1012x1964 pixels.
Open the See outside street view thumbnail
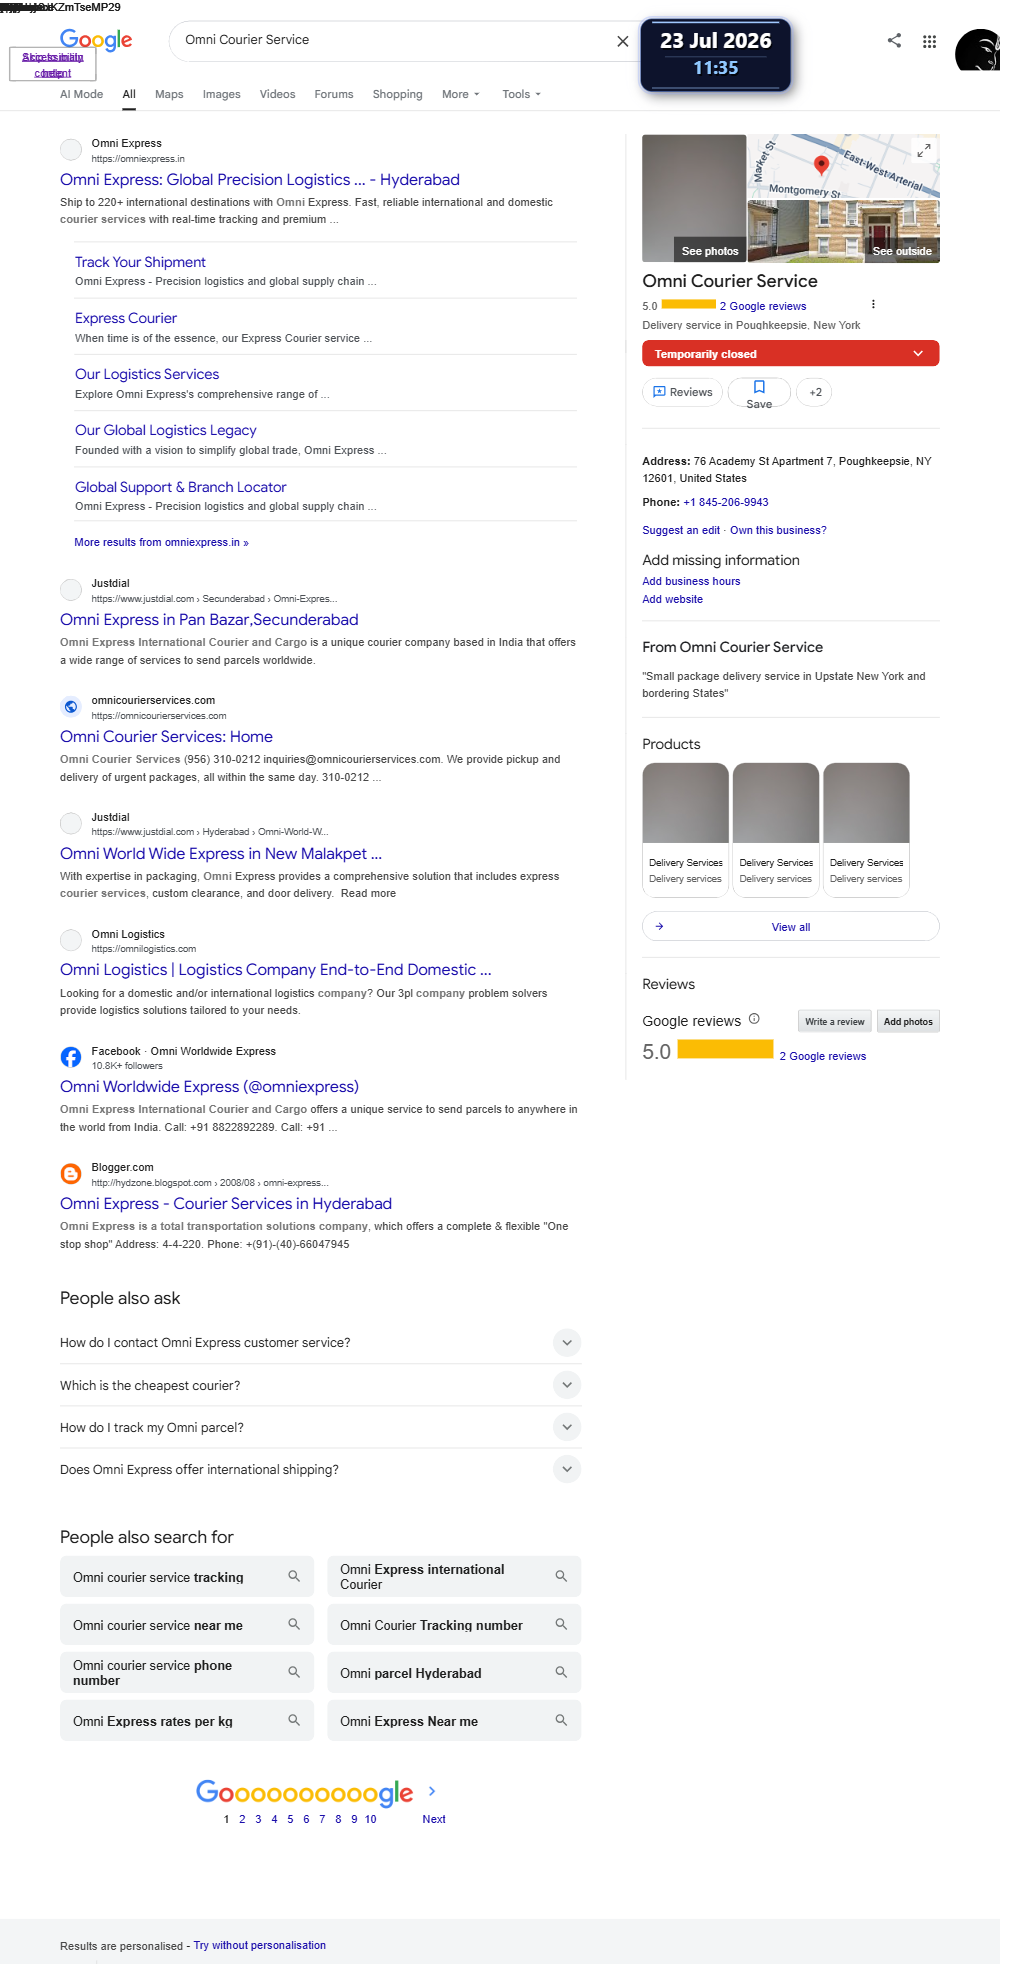(901, 231)
